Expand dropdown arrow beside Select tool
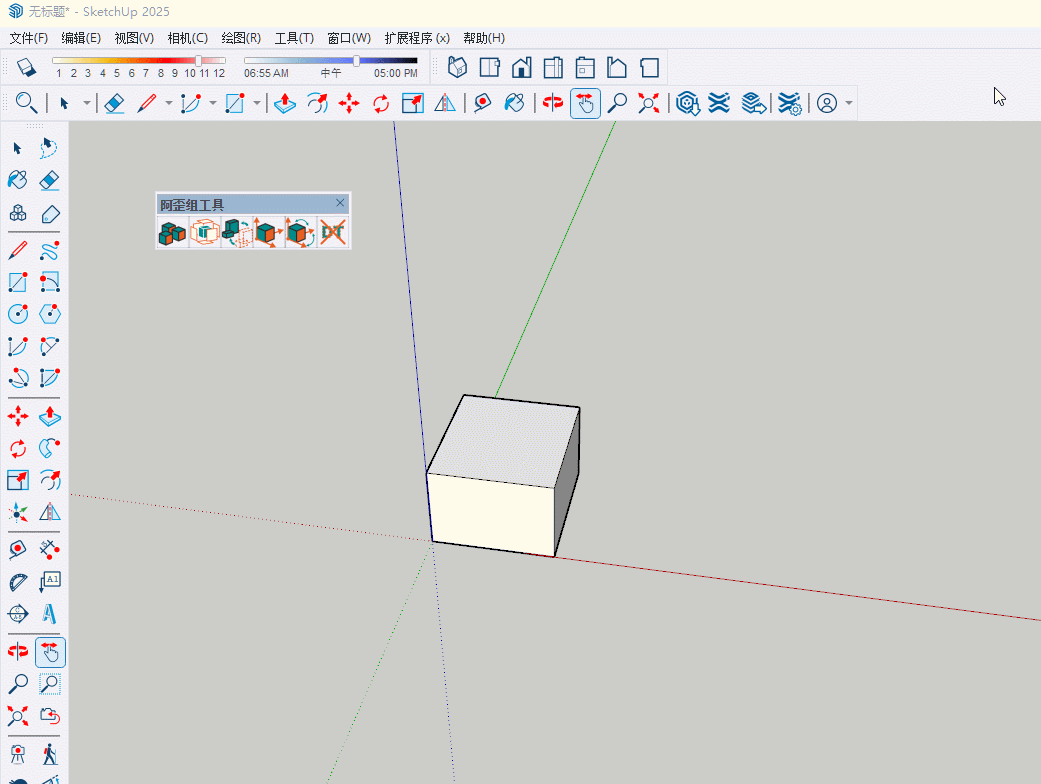The width and height of the screenshot is (1041, 784). [x=87, y=103]
